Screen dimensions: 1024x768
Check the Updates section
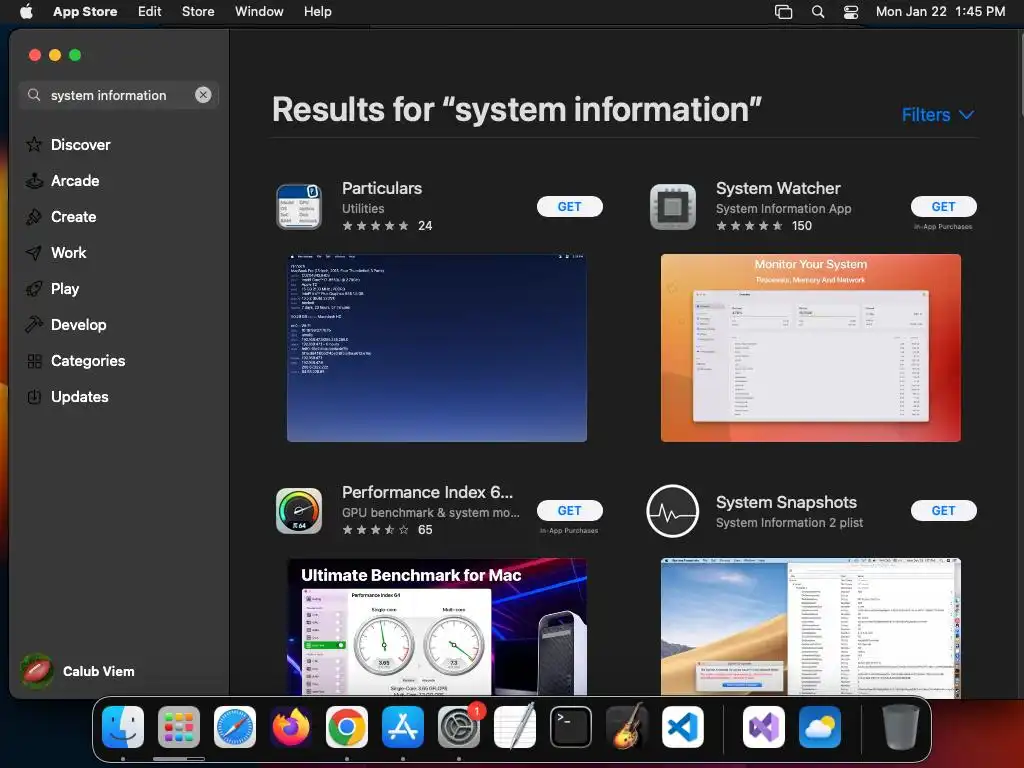(x=67, y=396)
